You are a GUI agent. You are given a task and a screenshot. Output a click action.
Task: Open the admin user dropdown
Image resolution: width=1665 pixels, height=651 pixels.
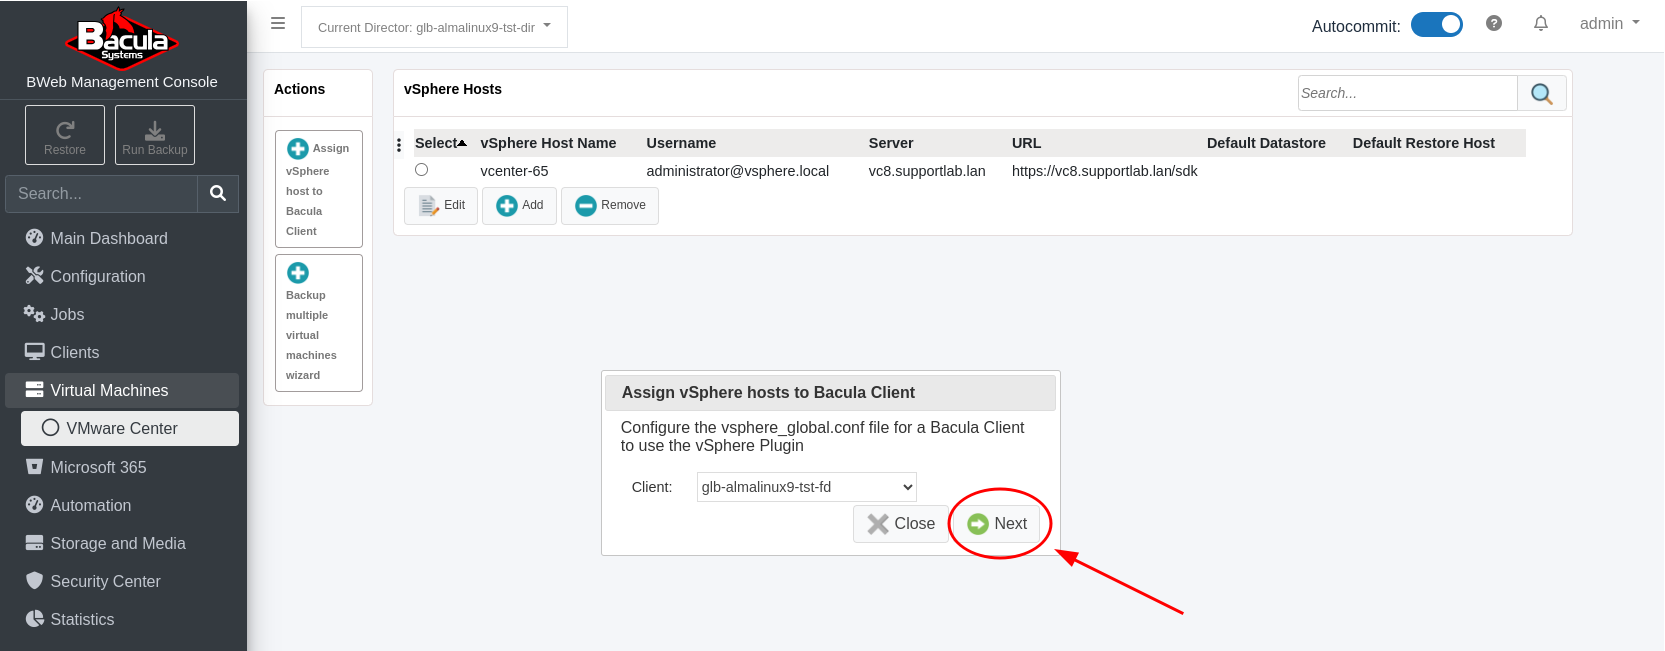click(1609, 23)
